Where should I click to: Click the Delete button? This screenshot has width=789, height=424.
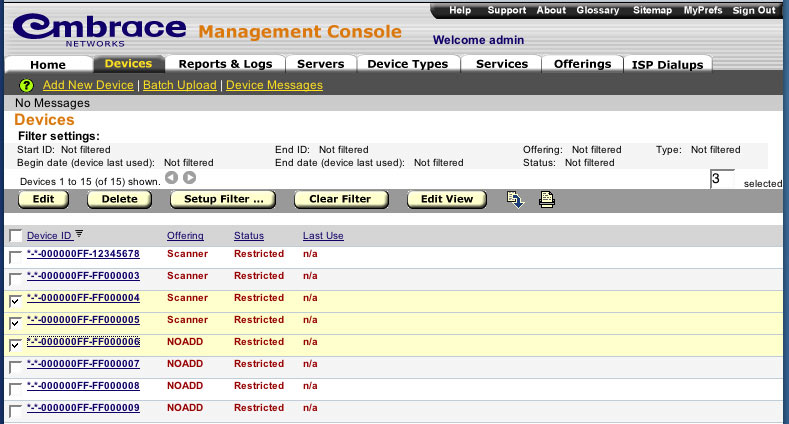pos(119,199)
